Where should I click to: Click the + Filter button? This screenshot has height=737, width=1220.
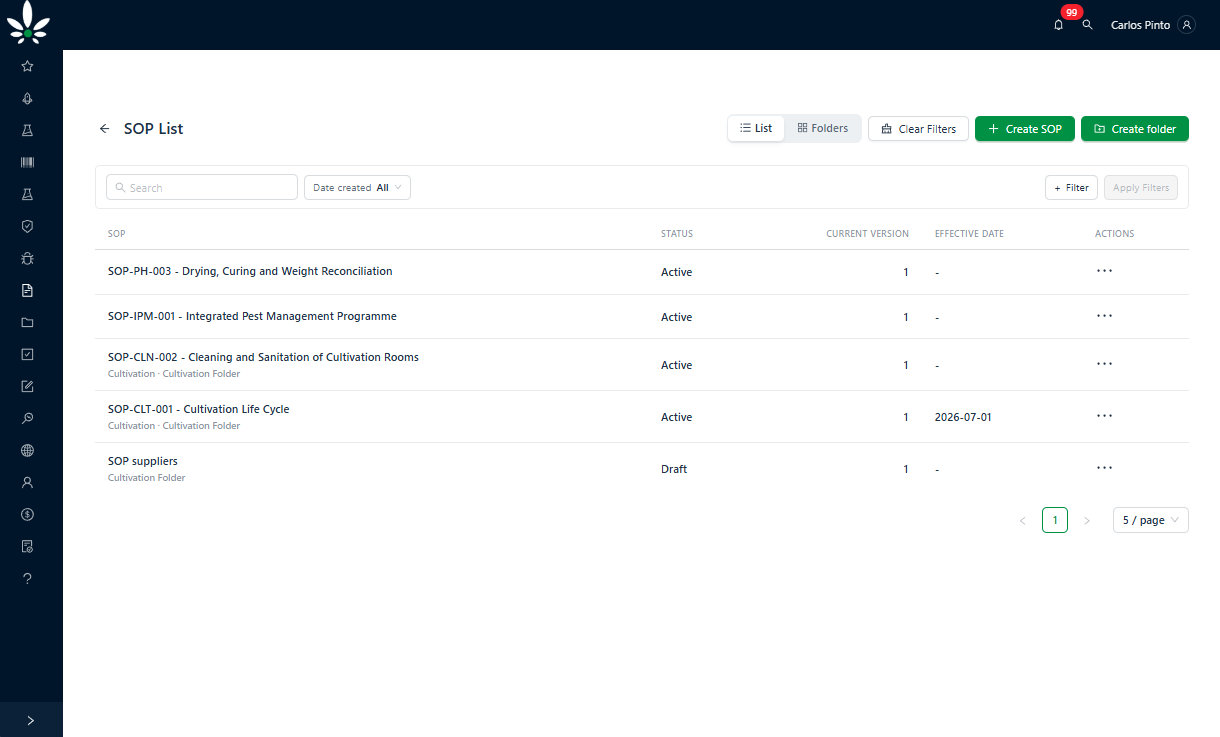[x=1072, y=188]
